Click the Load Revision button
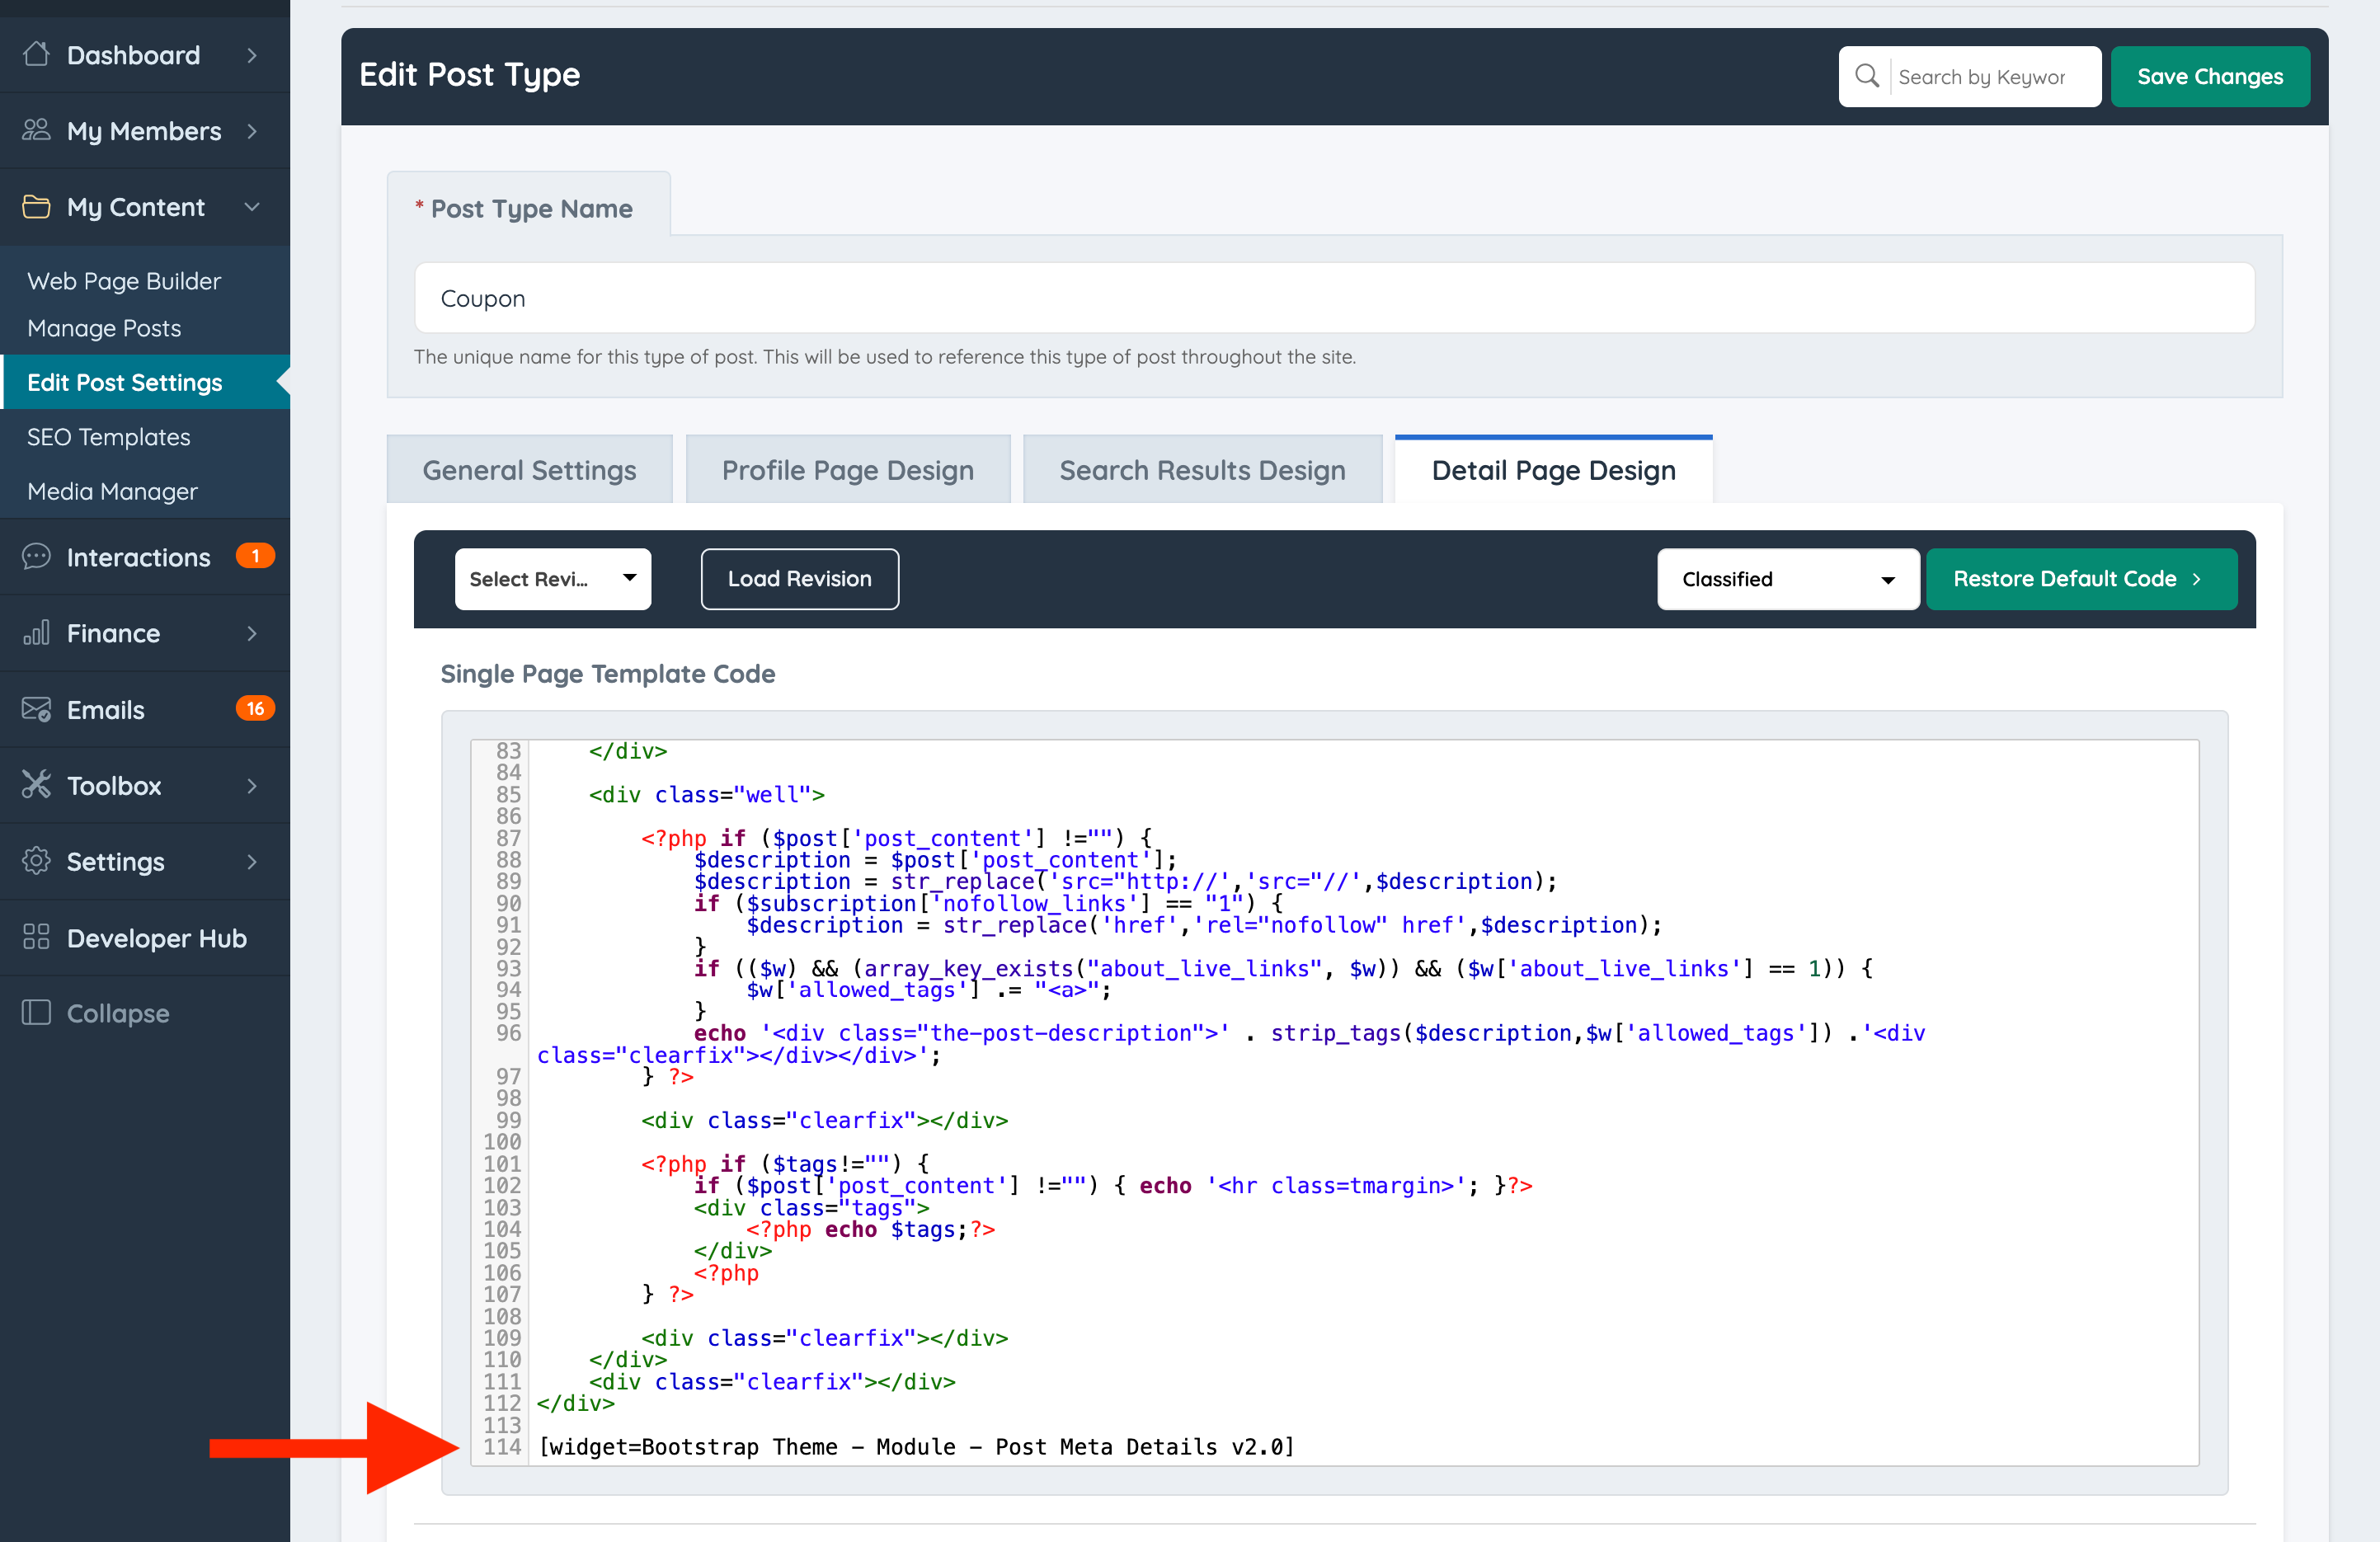Viewport: 2380px width, 1542px height. pyautogui.click(x=799, y=579)
